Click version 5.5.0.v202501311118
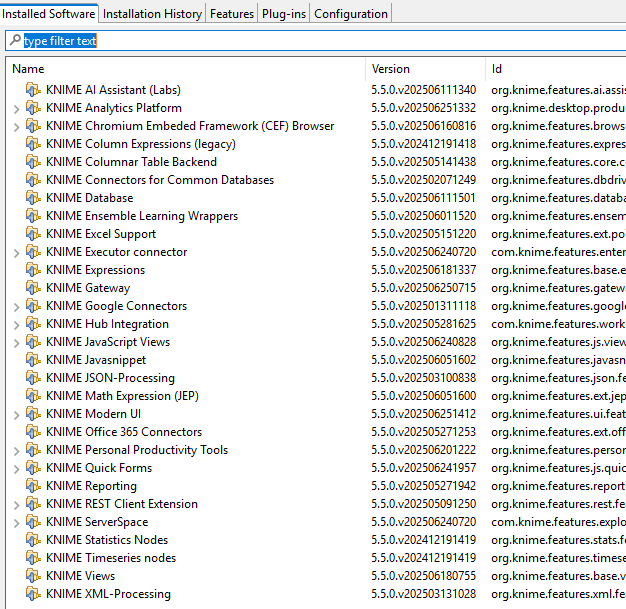This screenshot has width=626, height=609. pos(424,305)
